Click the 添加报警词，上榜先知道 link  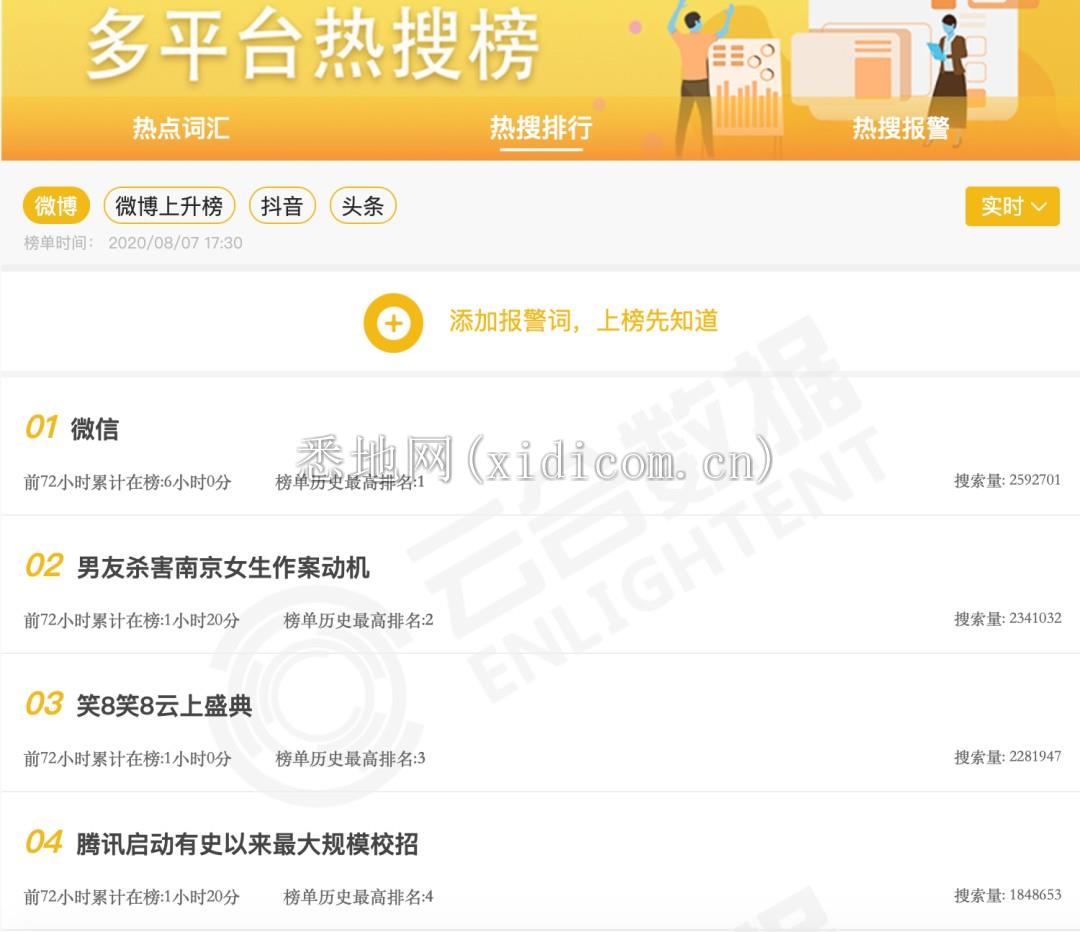(x=583, y=321)
